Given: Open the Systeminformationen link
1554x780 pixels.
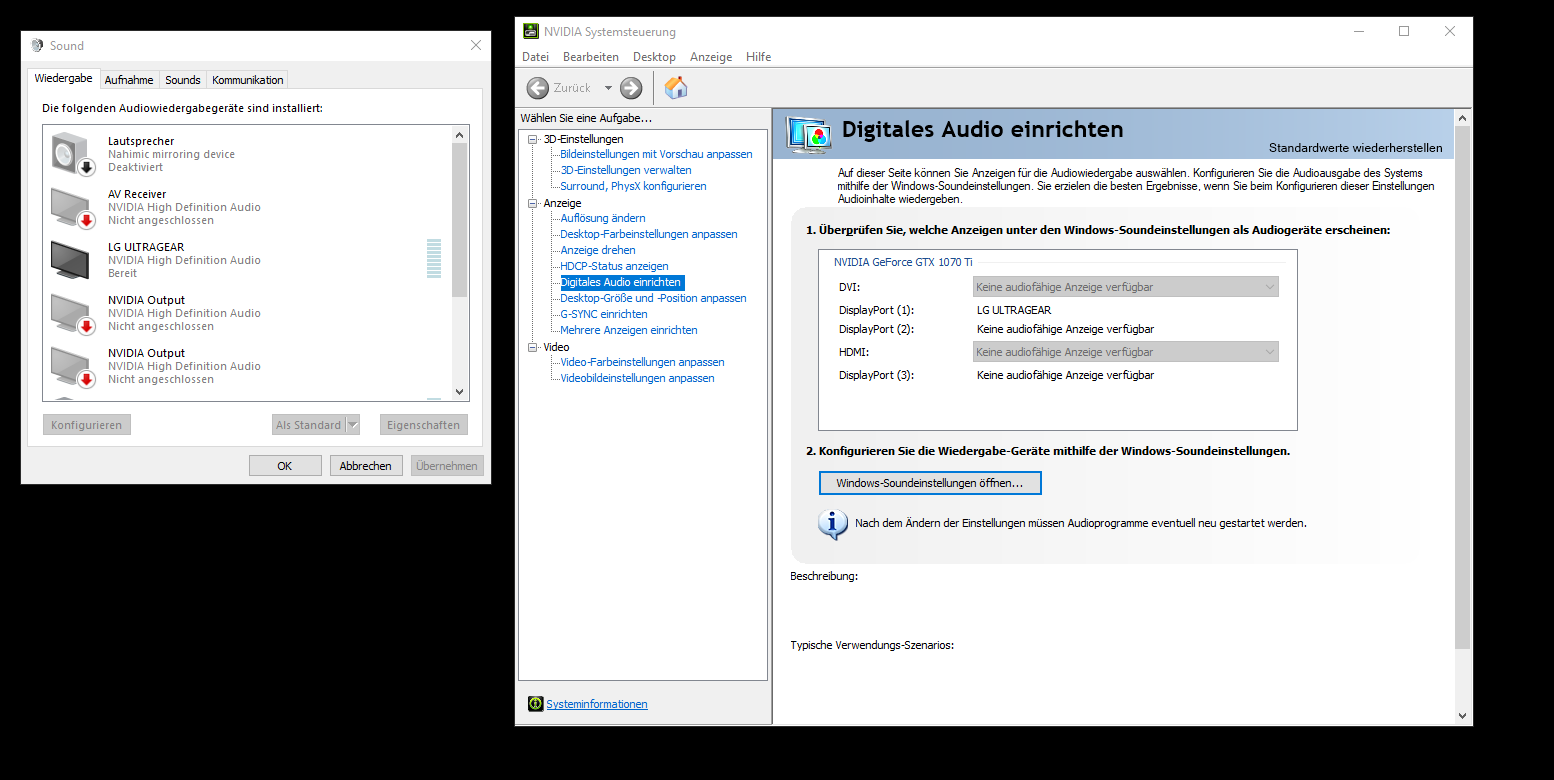Looking at the screenshot, I should [597, 704].
